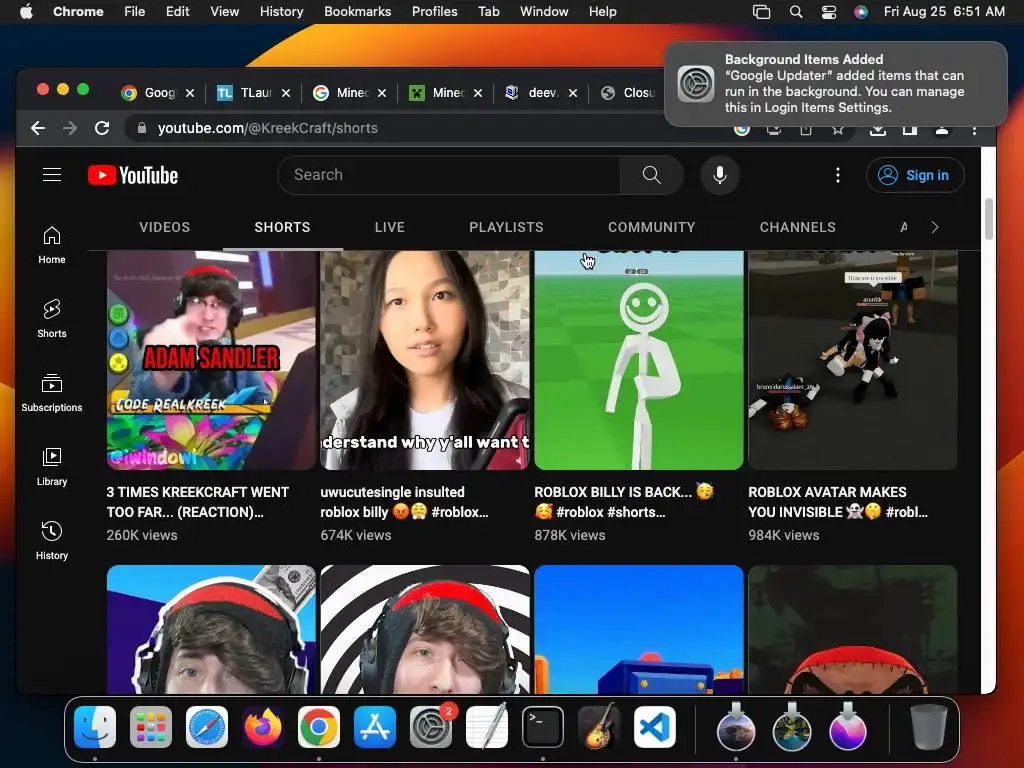The image size is (1024, 768).
Task: Open Safari from the Dock
Action: [207, 727]
